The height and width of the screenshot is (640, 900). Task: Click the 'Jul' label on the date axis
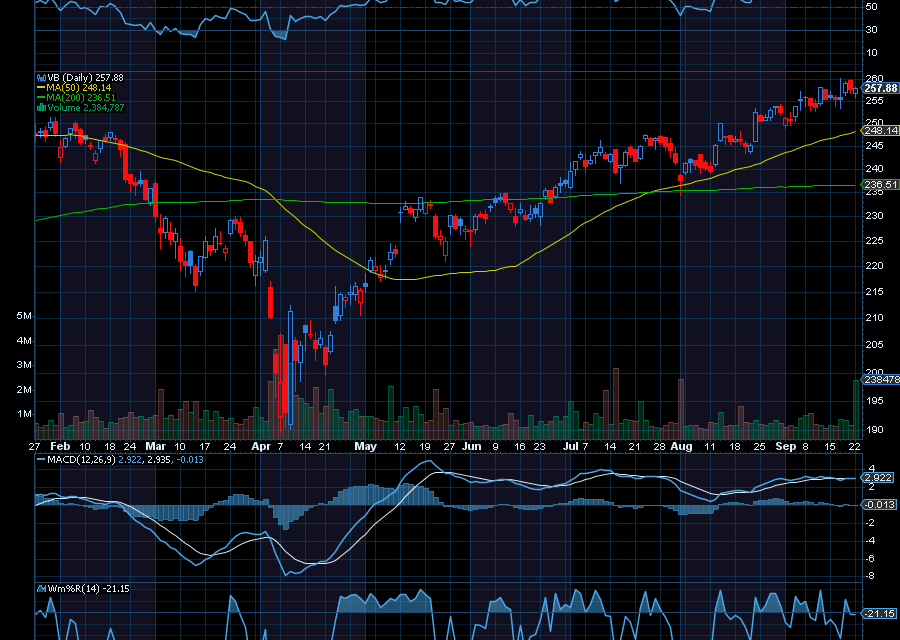click(571, 447)
